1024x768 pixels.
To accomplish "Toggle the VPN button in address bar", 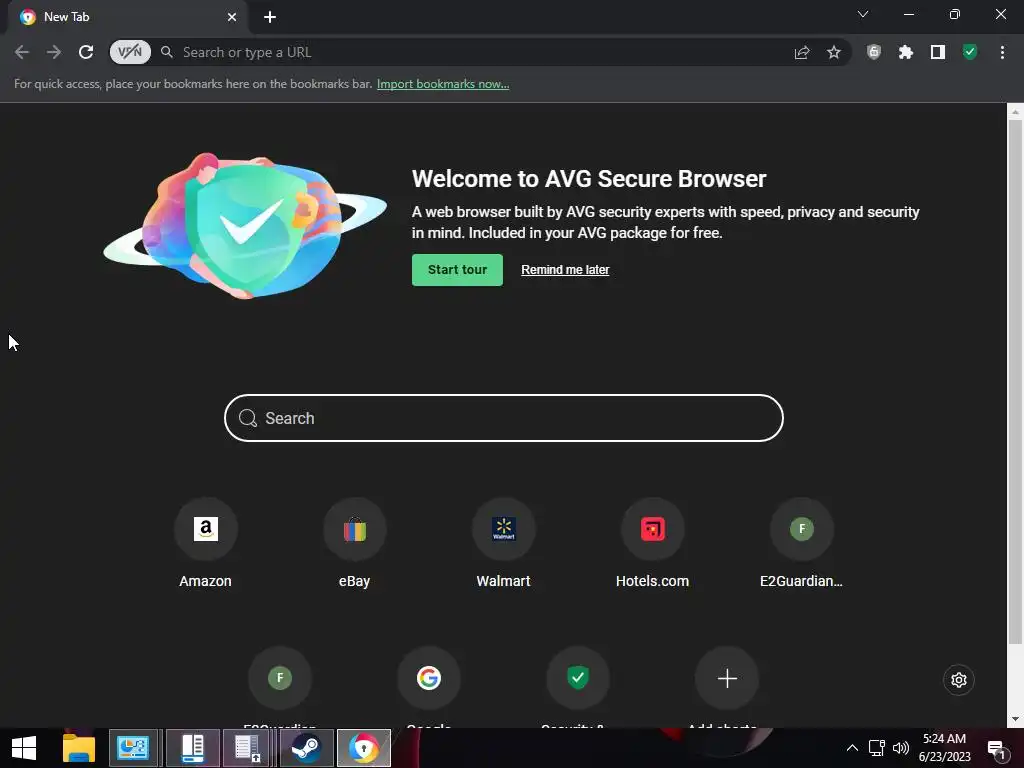I will click(x=130, y=52).
